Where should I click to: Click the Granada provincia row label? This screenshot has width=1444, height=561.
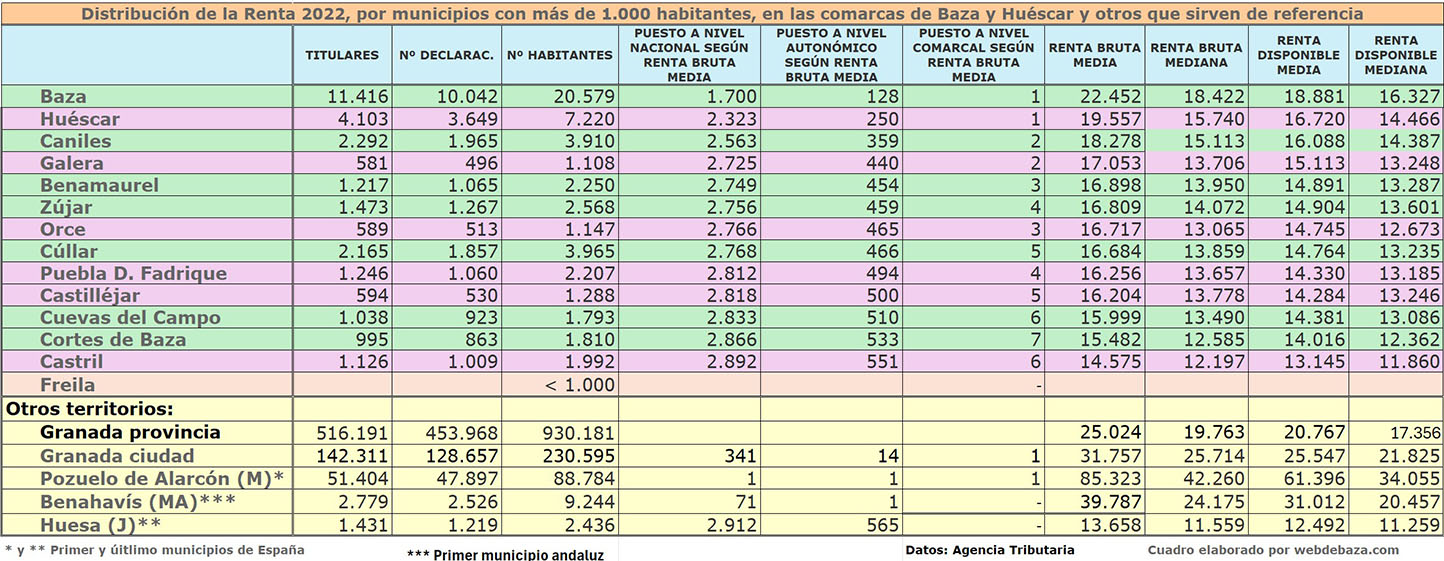point(130,433)
